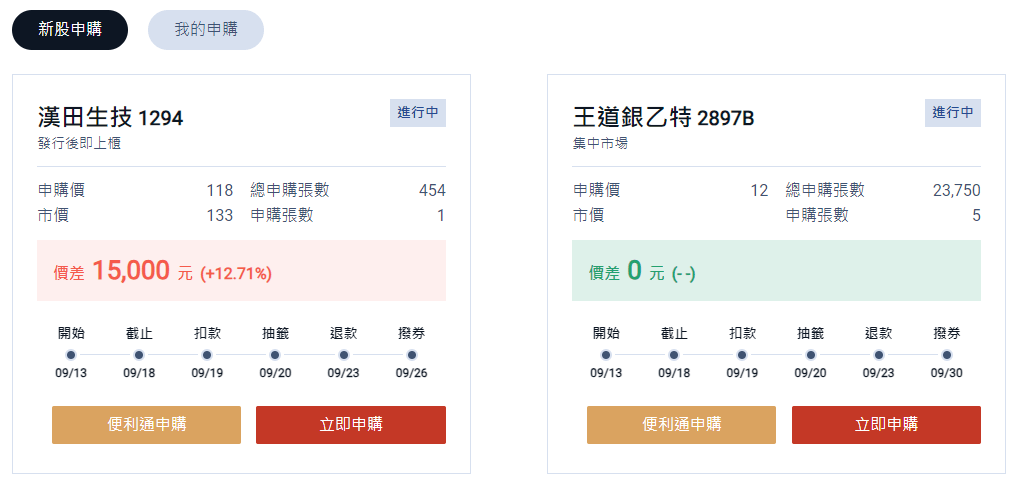
Task: Click the 開始 09/13 marker on 王道銀乙特 timeline
Action: (606, 355)
